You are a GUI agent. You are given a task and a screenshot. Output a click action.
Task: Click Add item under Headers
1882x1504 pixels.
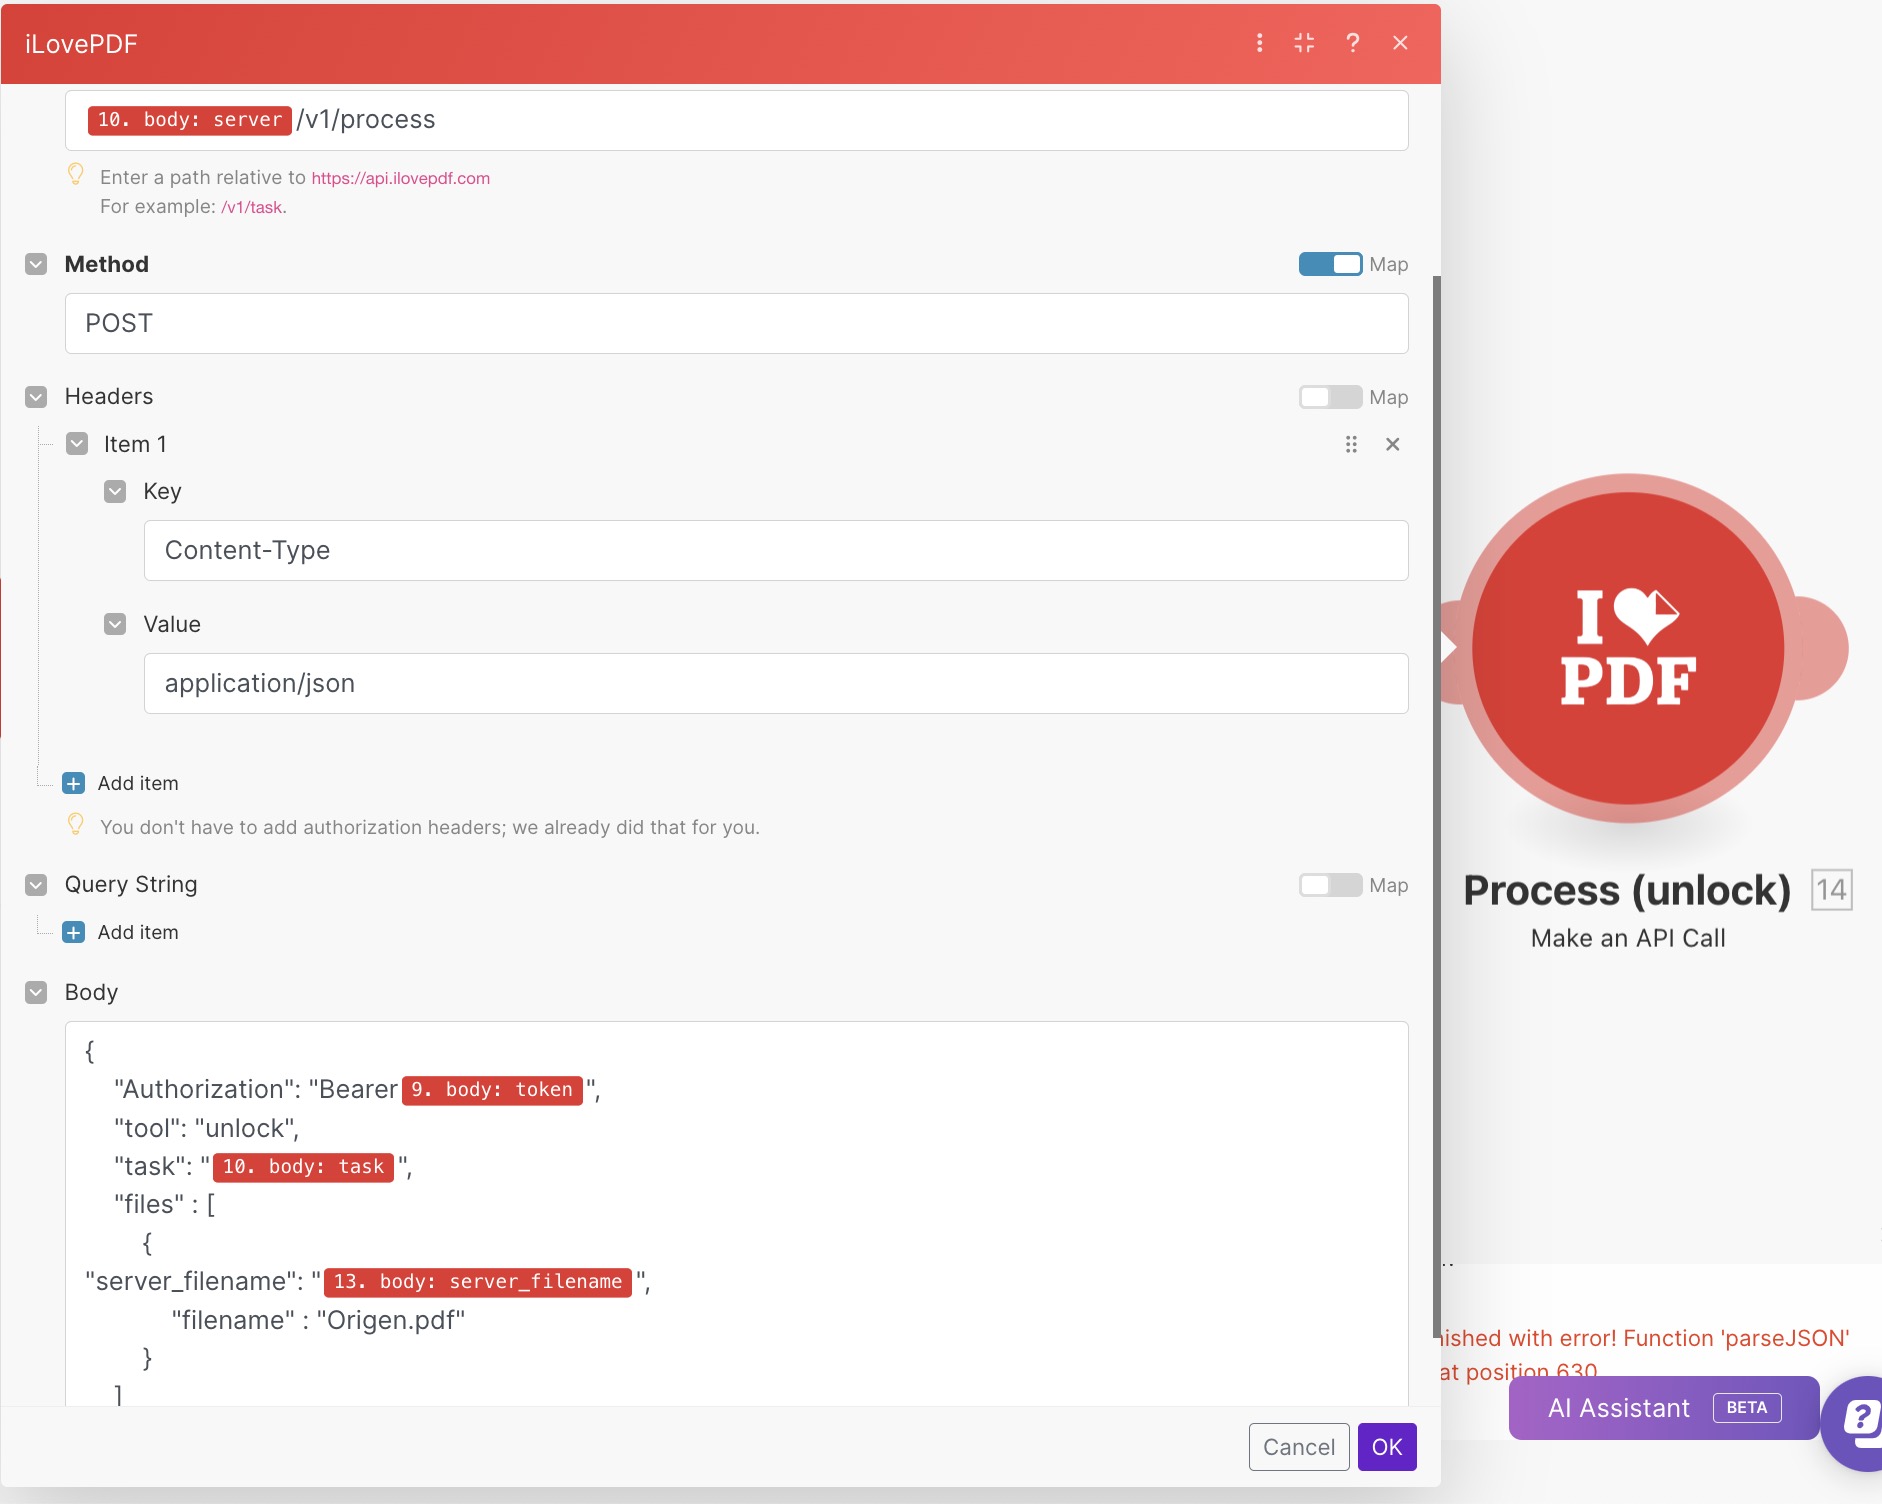pos(138,783)
